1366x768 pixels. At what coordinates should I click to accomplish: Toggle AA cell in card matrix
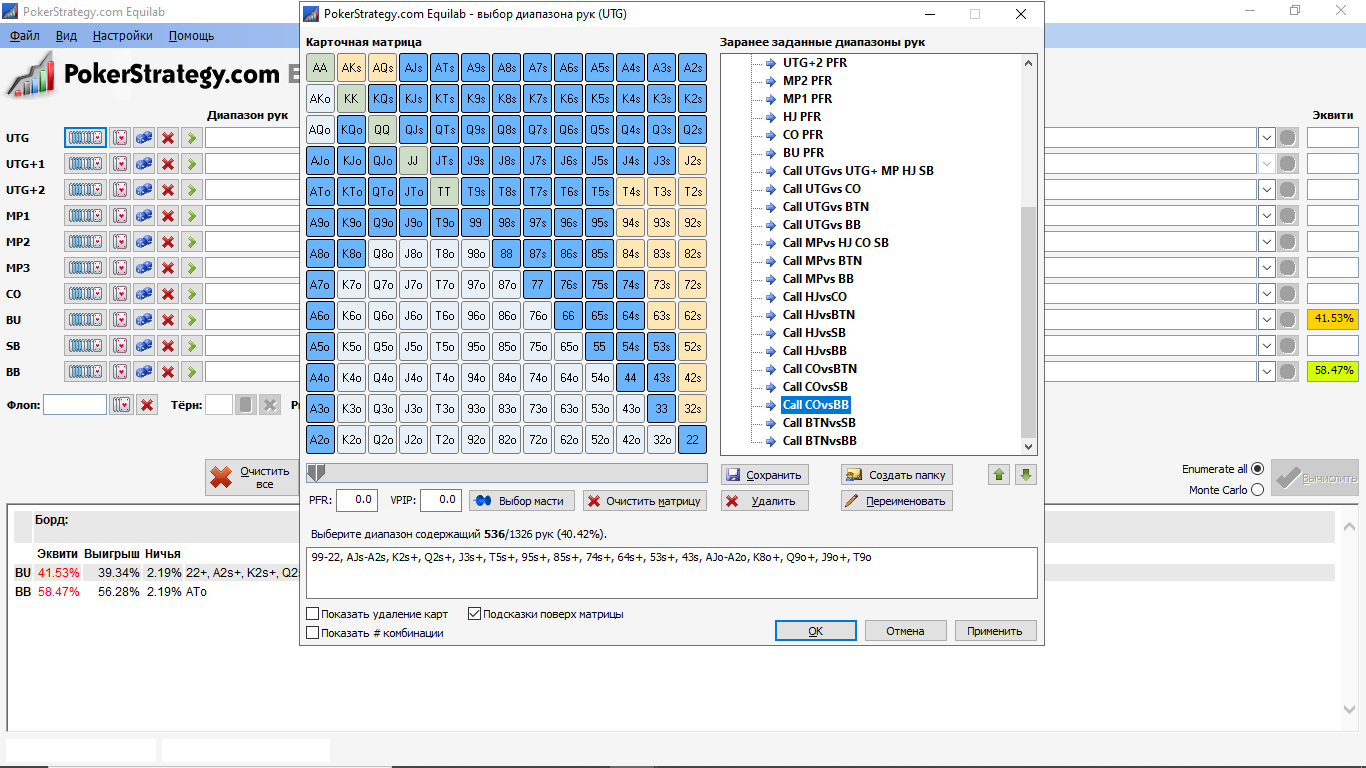320,68
